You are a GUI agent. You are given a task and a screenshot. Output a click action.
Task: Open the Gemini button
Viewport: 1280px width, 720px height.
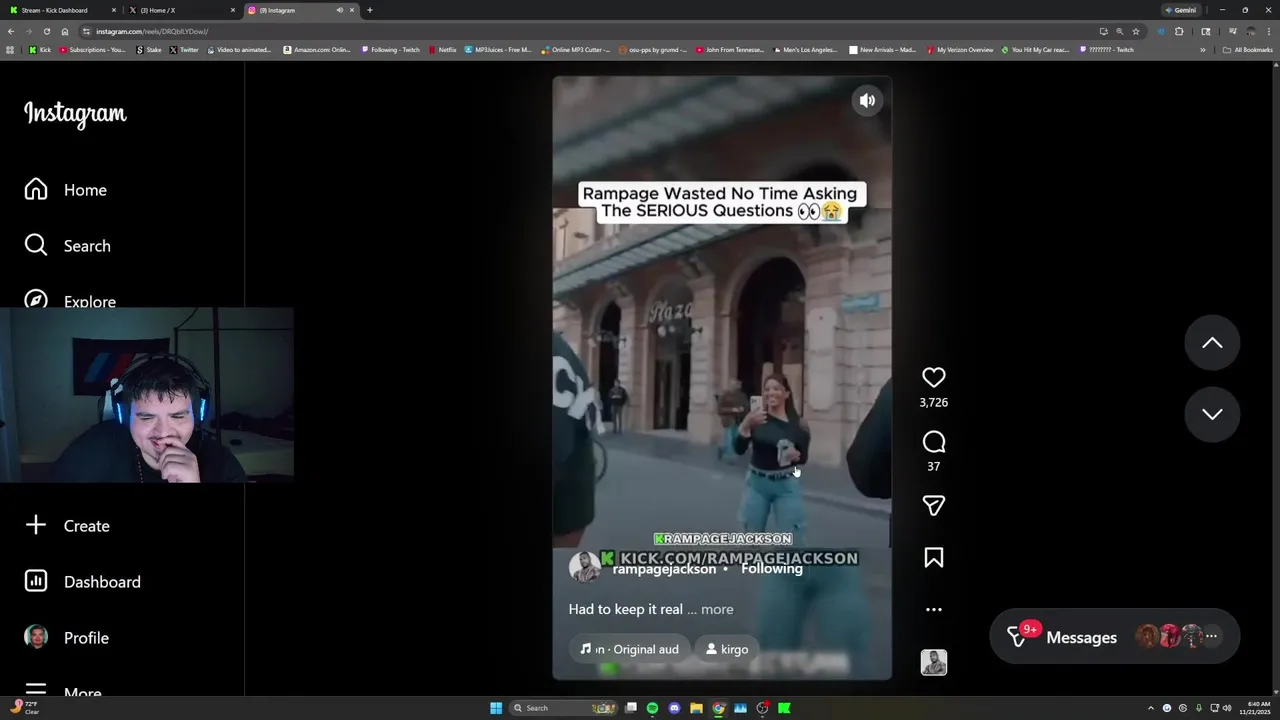tap(1181, 10)
